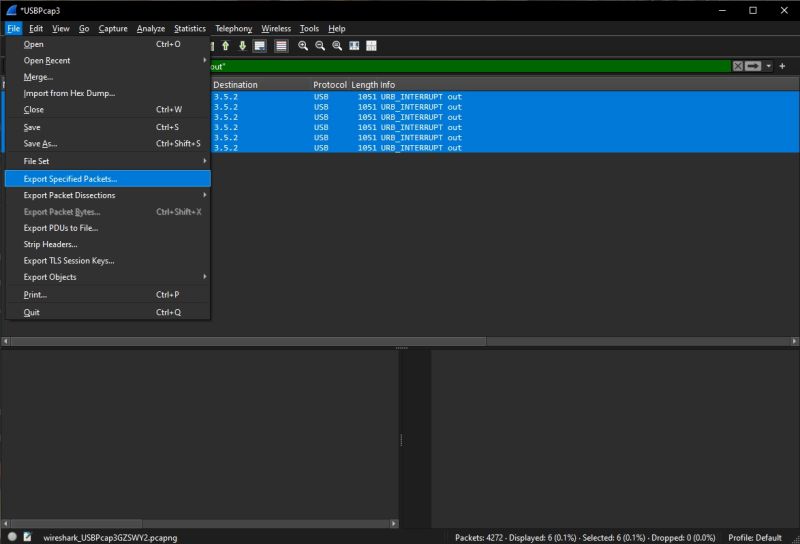This screenshot has width=800, height=544.
Task: Clear the display filter with the X icon
Action: click(738, 66)
